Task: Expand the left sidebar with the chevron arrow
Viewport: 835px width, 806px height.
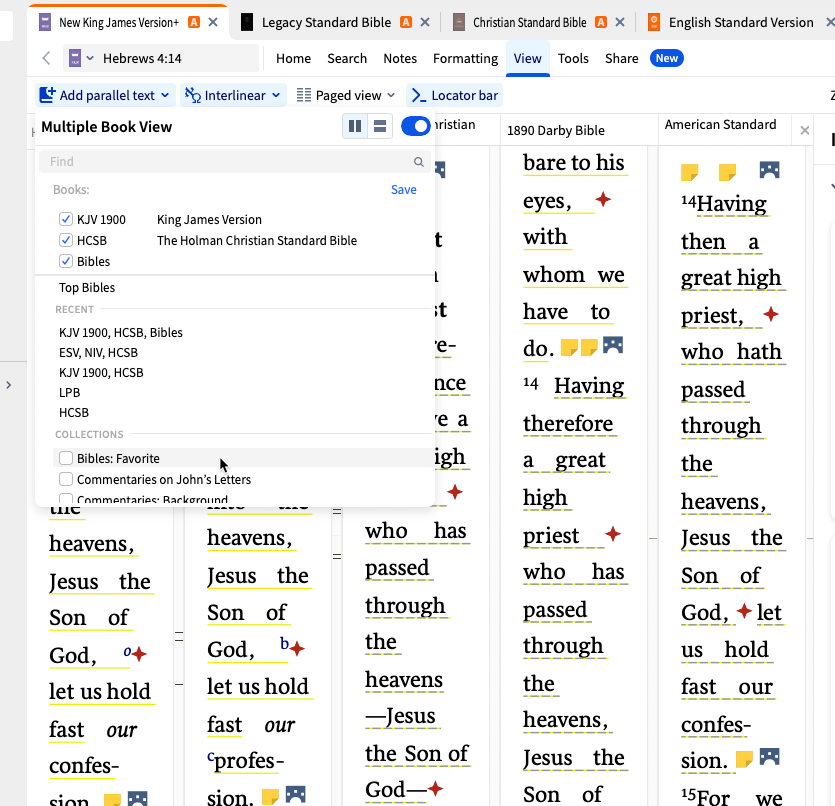Action: point(9,385)
